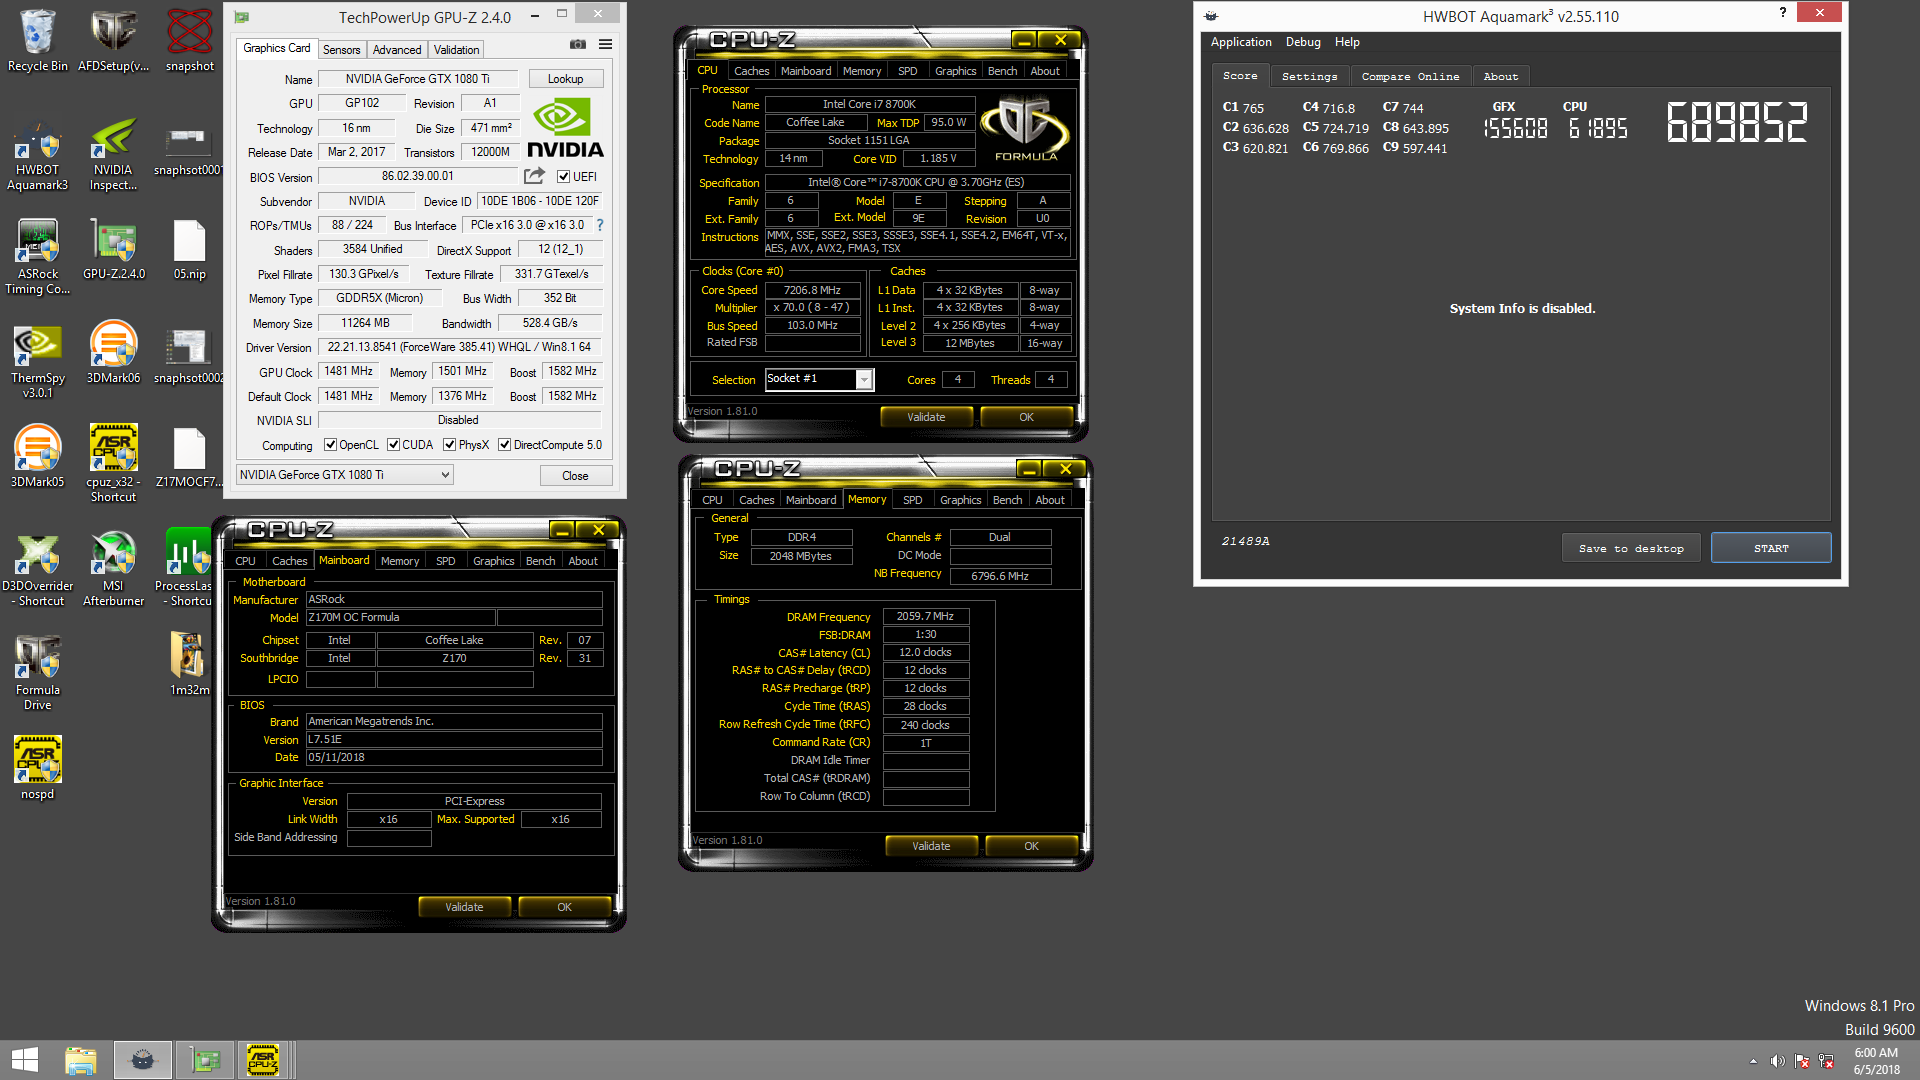Switch to Validation tab in GPU-Z

point(457,50)
